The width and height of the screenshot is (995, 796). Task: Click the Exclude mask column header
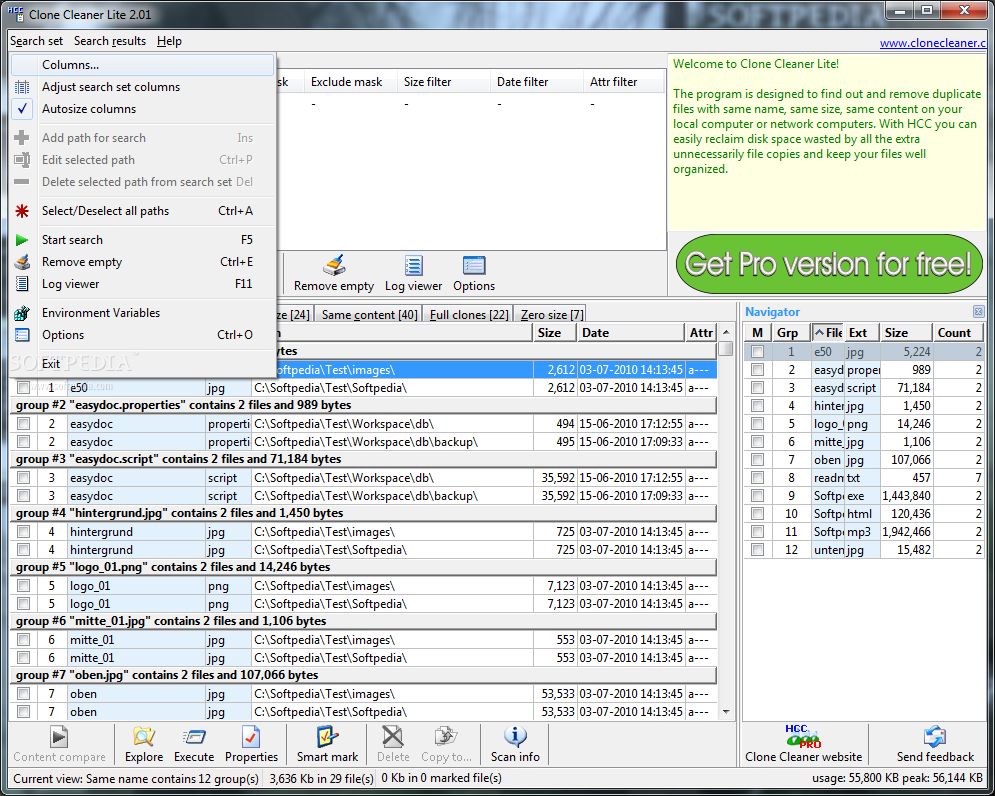tap(351, 82)
